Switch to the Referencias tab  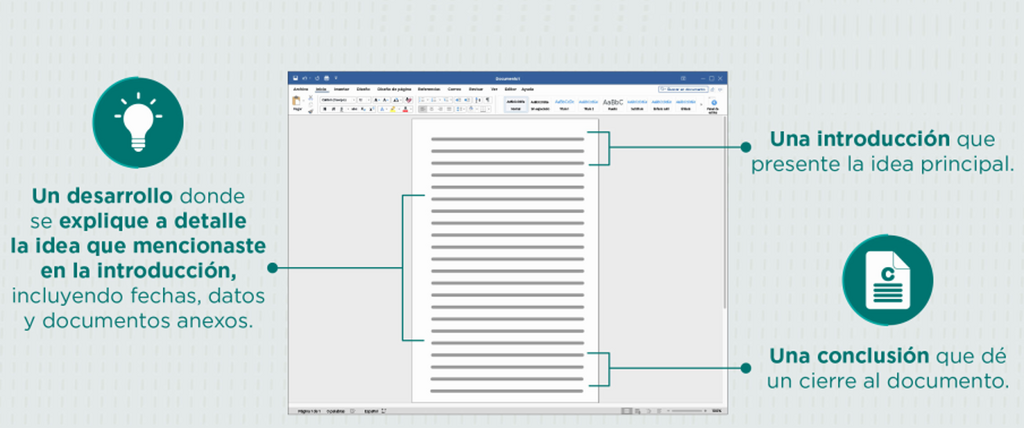click(x=428, y=89)
